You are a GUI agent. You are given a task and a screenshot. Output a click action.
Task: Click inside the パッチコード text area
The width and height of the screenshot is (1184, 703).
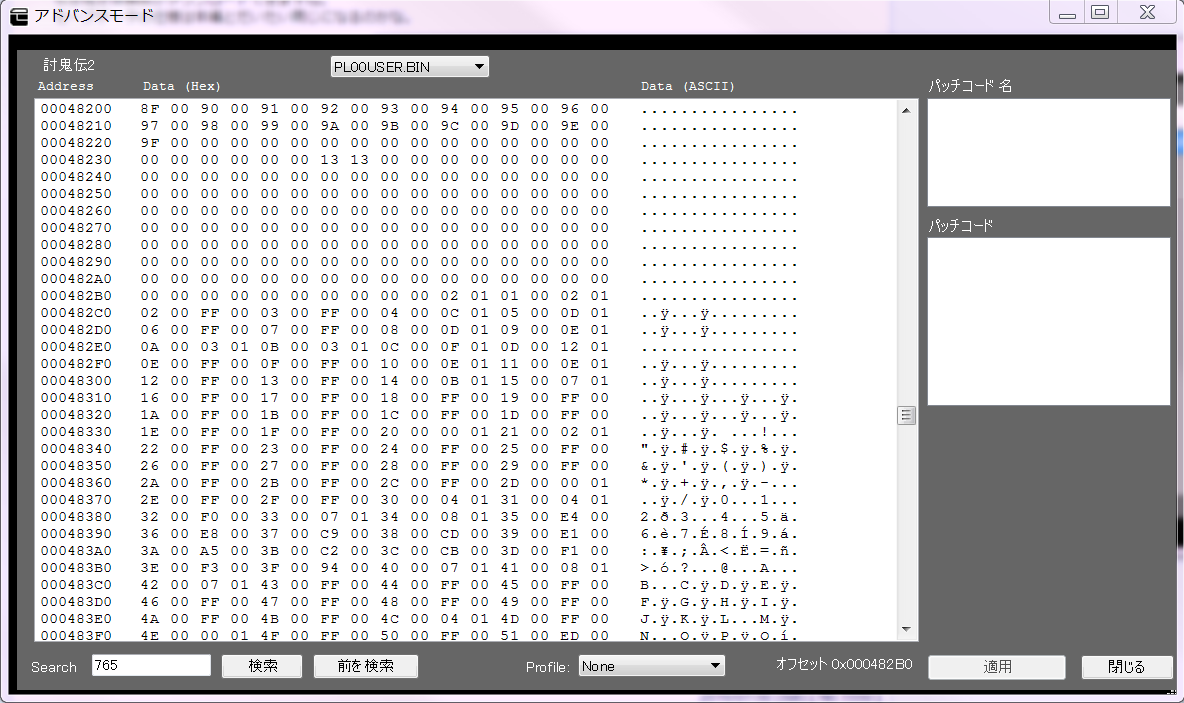[1048, 321]
